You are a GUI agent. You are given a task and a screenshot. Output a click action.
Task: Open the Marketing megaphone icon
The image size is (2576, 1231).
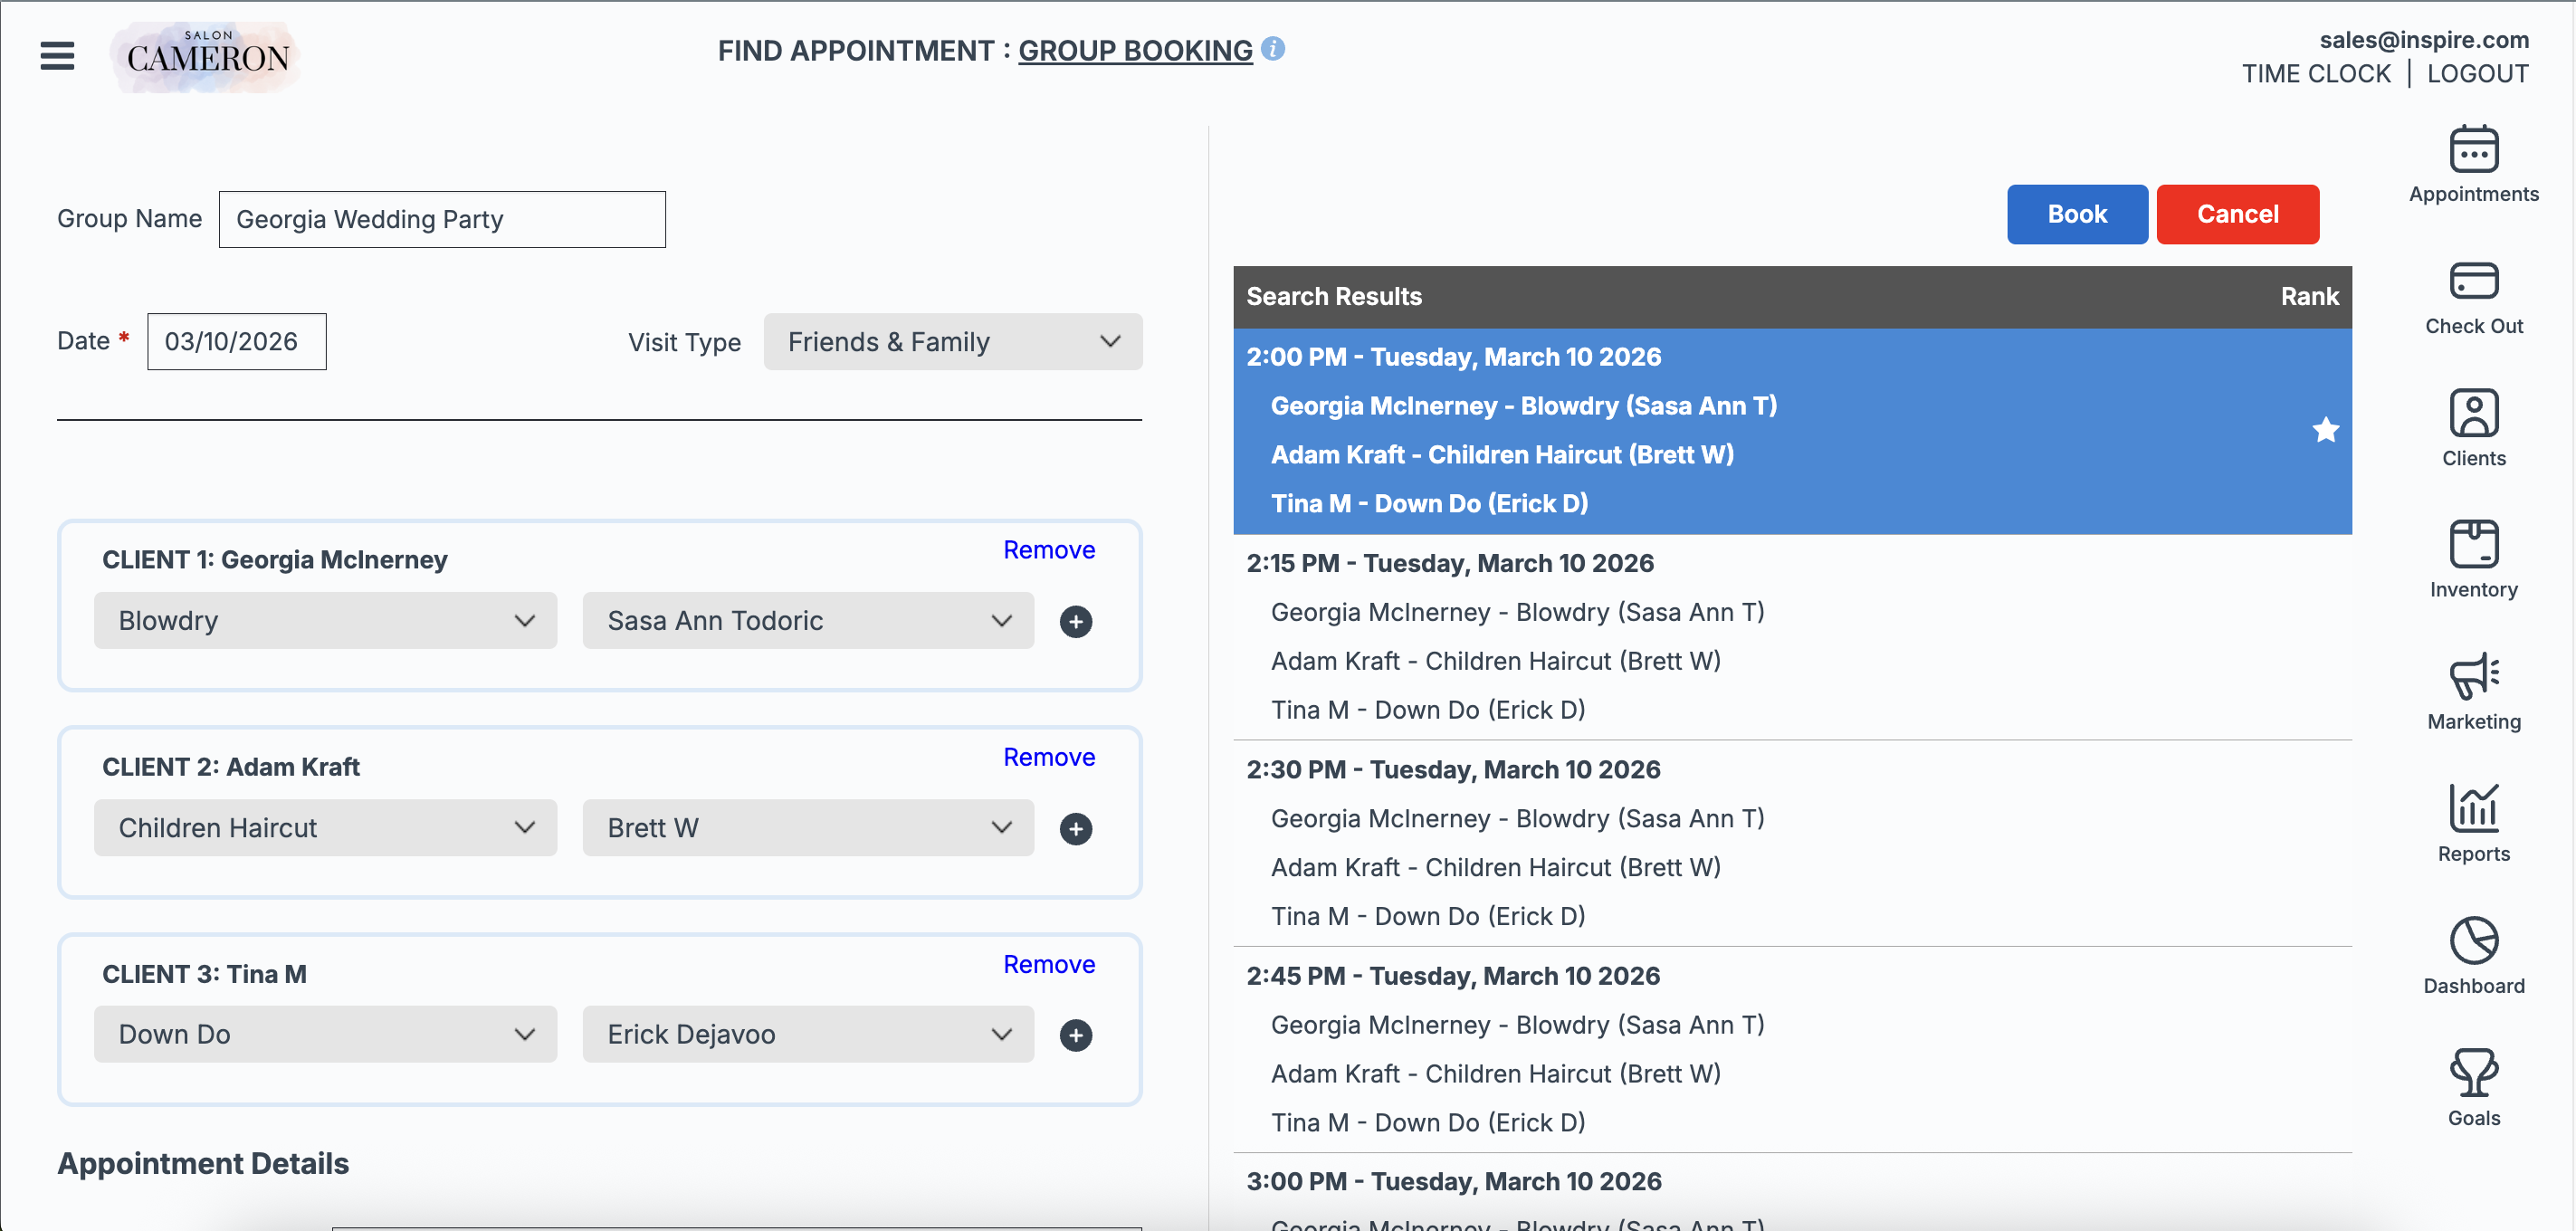(2473, 677)
